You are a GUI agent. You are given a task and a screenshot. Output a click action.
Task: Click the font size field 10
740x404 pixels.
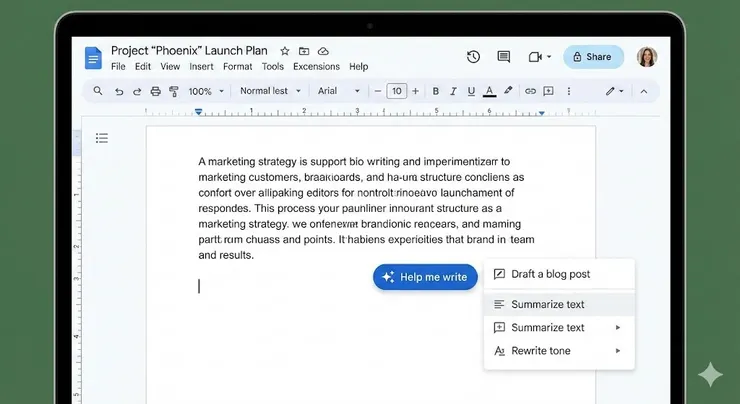tap(396, 91)
